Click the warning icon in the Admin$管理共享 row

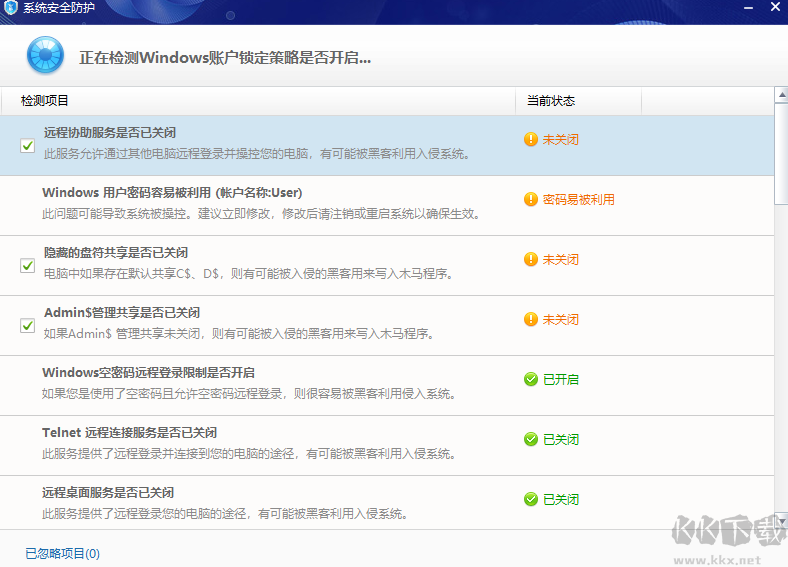(531, 320)
